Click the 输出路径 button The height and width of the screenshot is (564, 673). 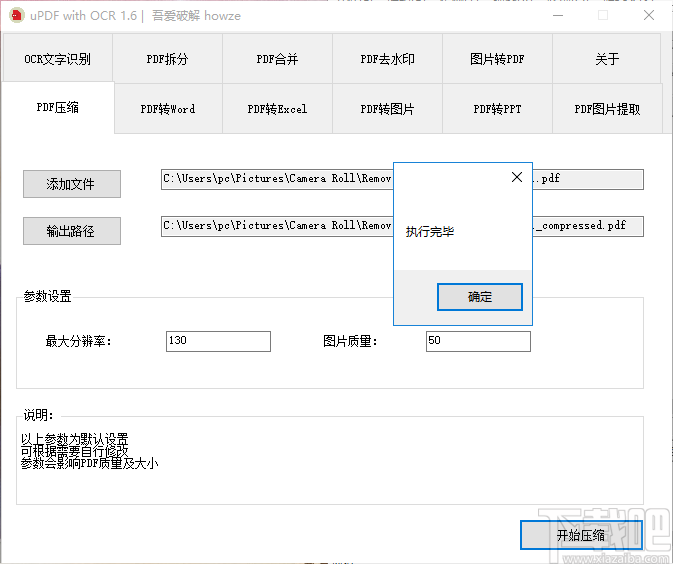point(72,231)
